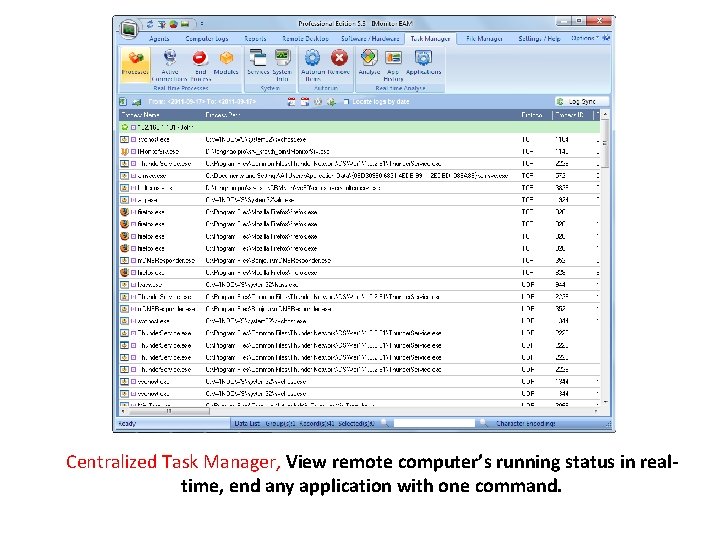Open Active Connections view

tap(169, 66)
